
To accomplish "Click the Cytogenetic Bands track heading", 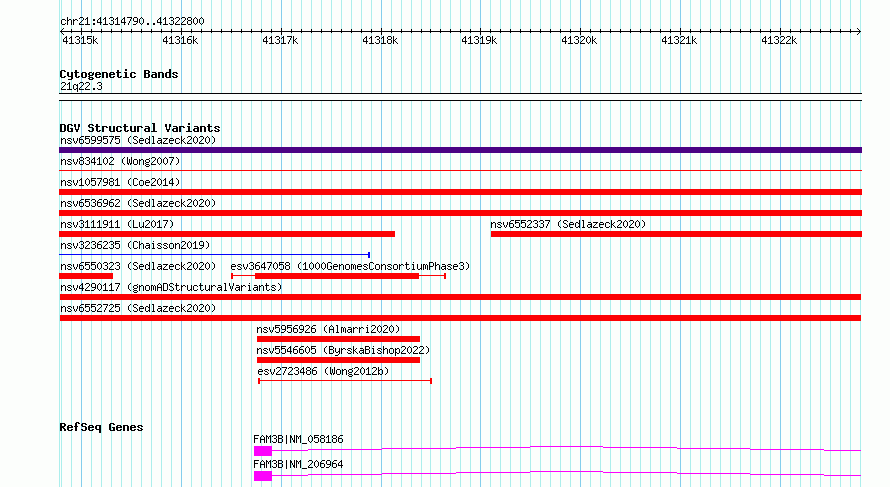I will tap(119, 74).
